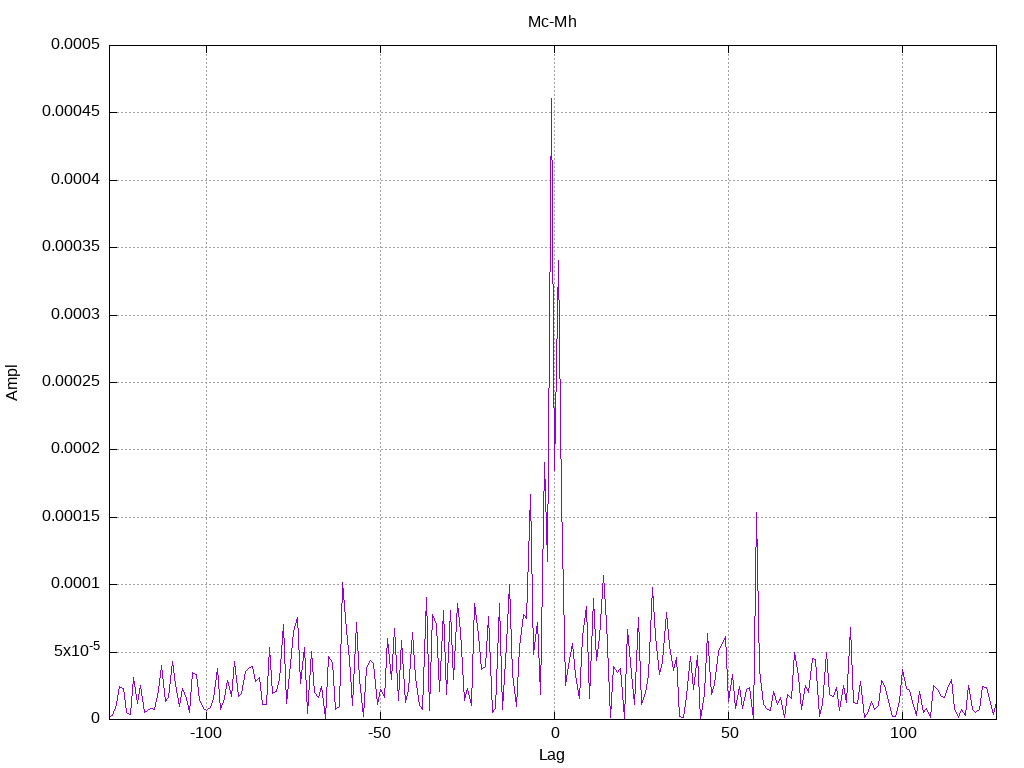Click the 0.0003 y-axis tick label
Image resolution: width=1024 pixels, height=768 pixels.
tap(76, 314)
